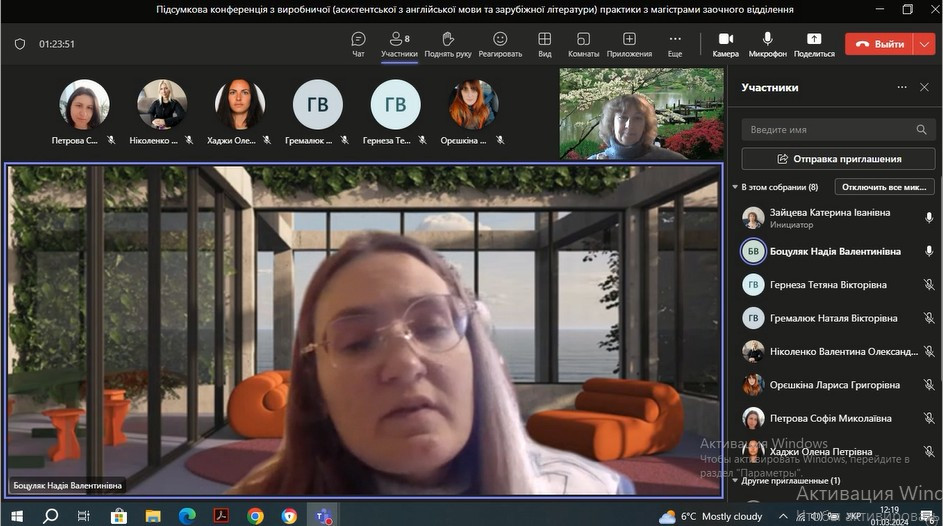
Task: Open the dropdown arrow beside Выйти
Action: click(x=924, y=44)
